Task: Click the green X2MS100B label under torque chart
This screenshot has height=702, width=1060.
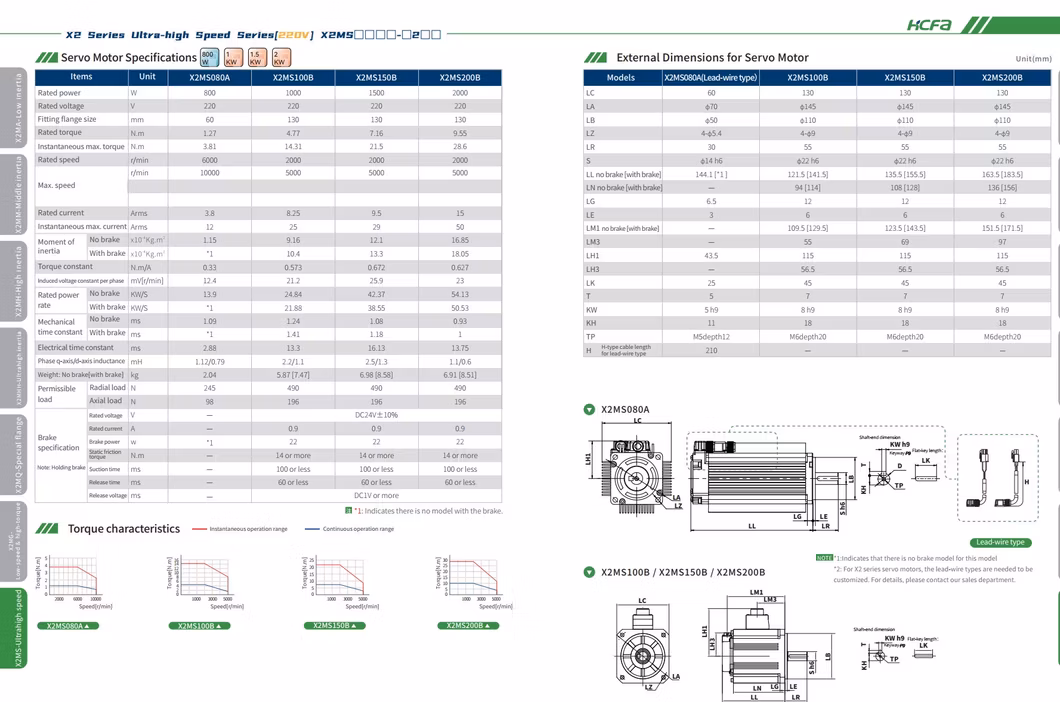Action: (x=199, y=626)
